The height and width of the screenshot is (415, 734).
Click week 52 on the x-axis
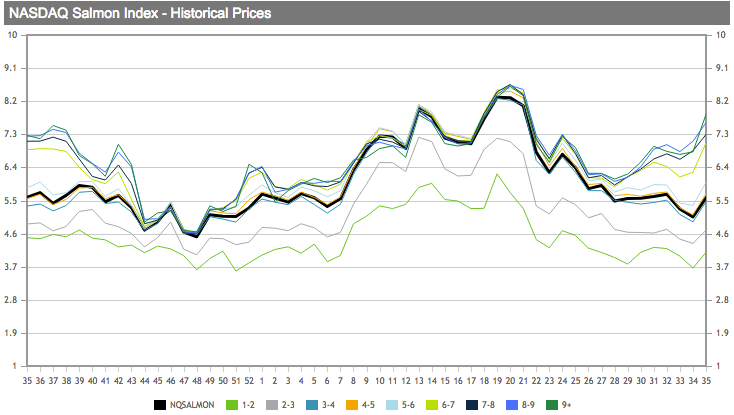coord(249,381)
